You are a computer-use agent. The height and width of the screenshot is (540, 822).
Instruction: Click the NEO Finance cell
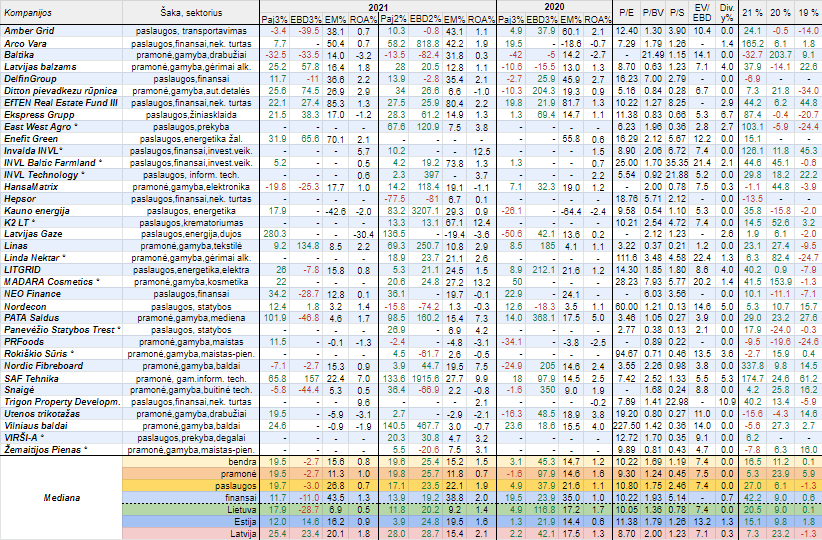(61, 294)
